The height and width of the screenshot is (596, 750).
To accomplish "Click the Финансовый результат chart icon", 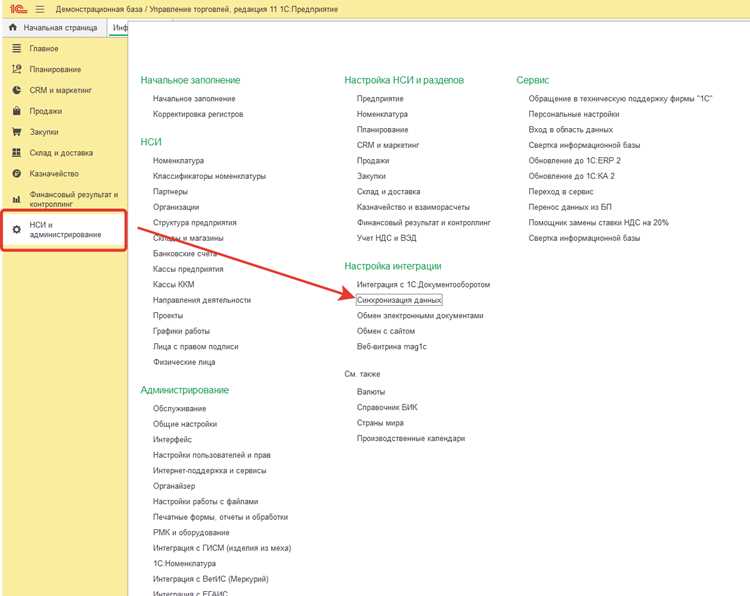I will 17,199.
